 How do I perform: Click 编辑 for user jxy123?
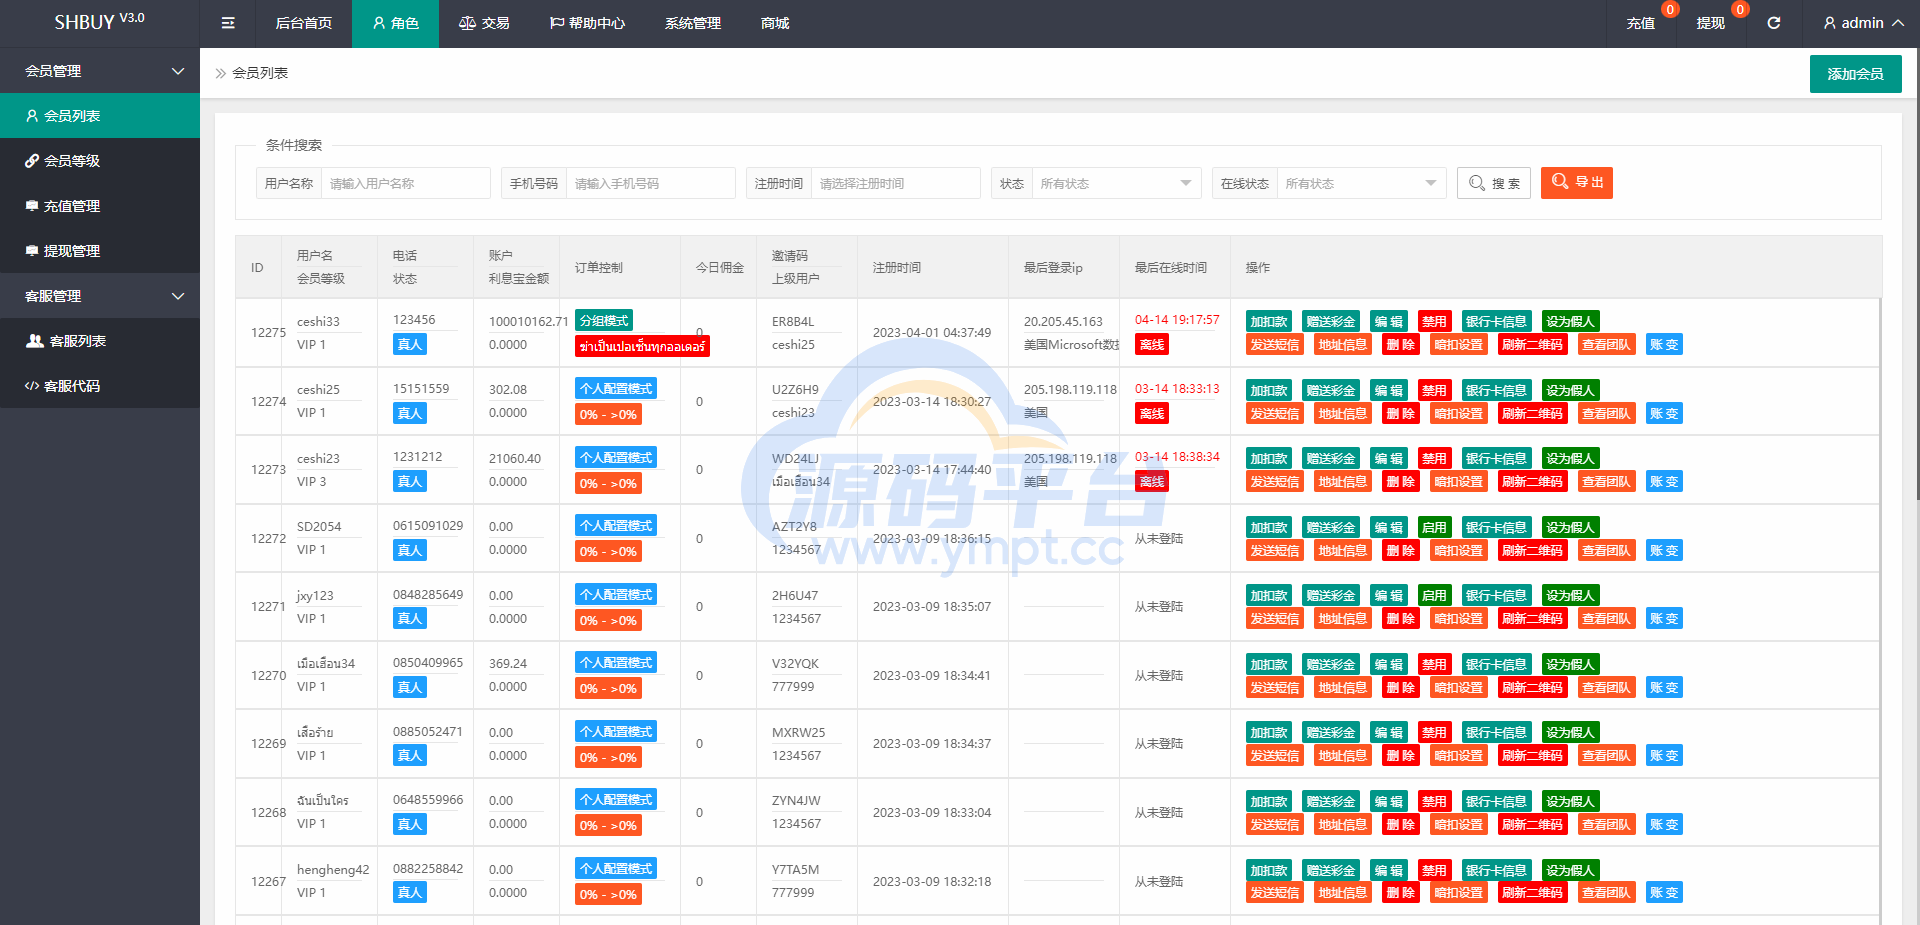(x=1388, y=595)
